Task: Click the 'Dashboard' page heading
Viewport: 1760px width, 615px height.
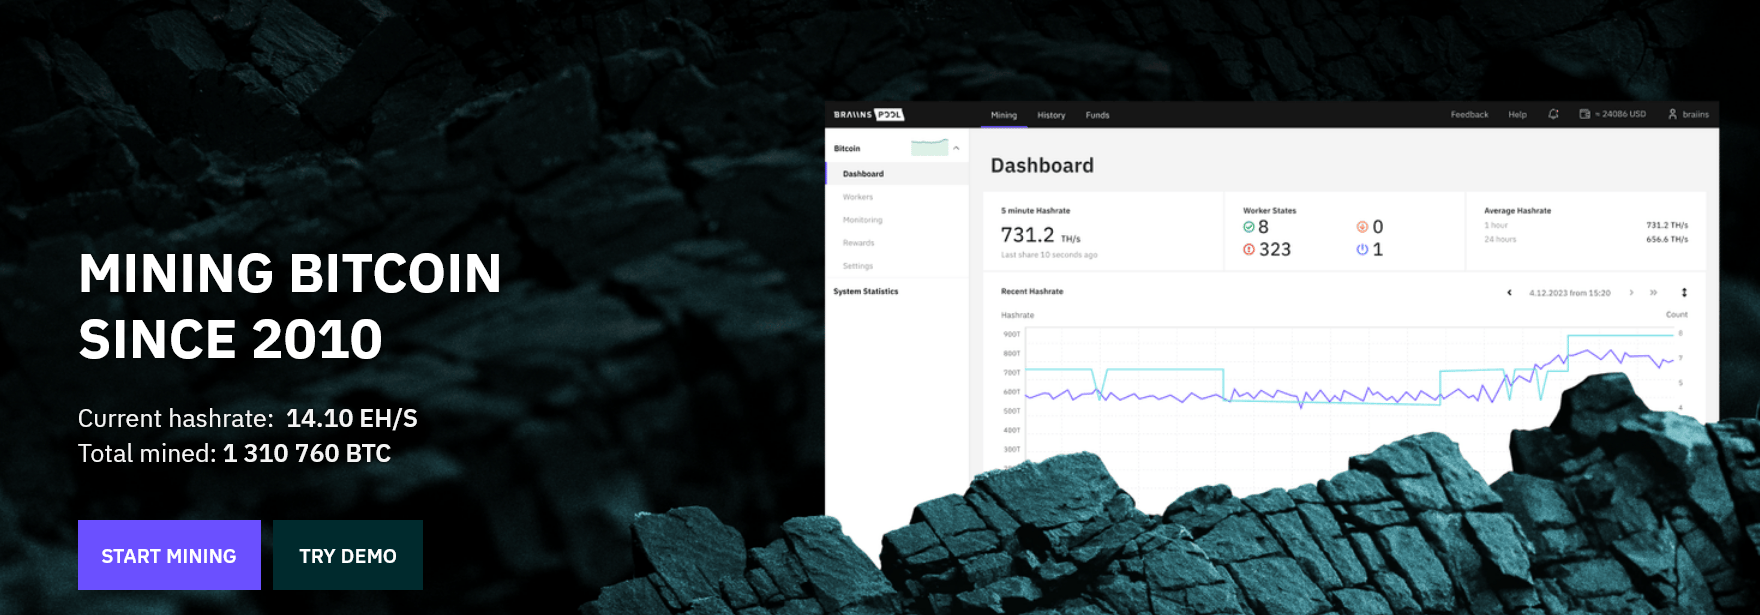Action: pos(1042,166)
